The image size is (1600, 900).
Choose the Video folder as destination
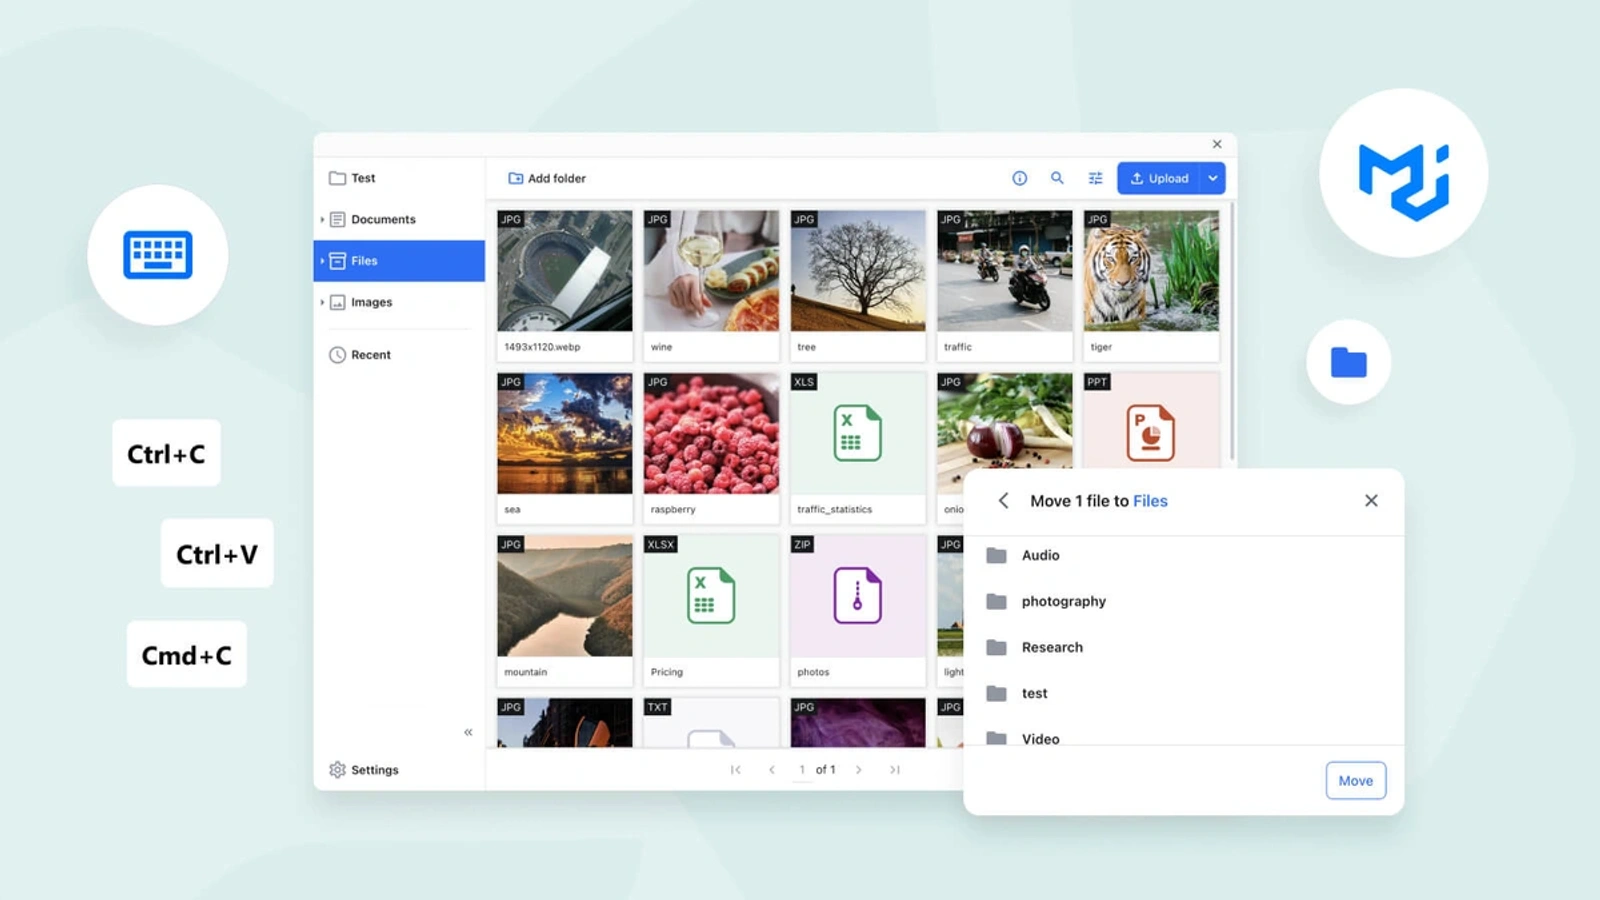pyautogui.click(x=1184, y=735)
